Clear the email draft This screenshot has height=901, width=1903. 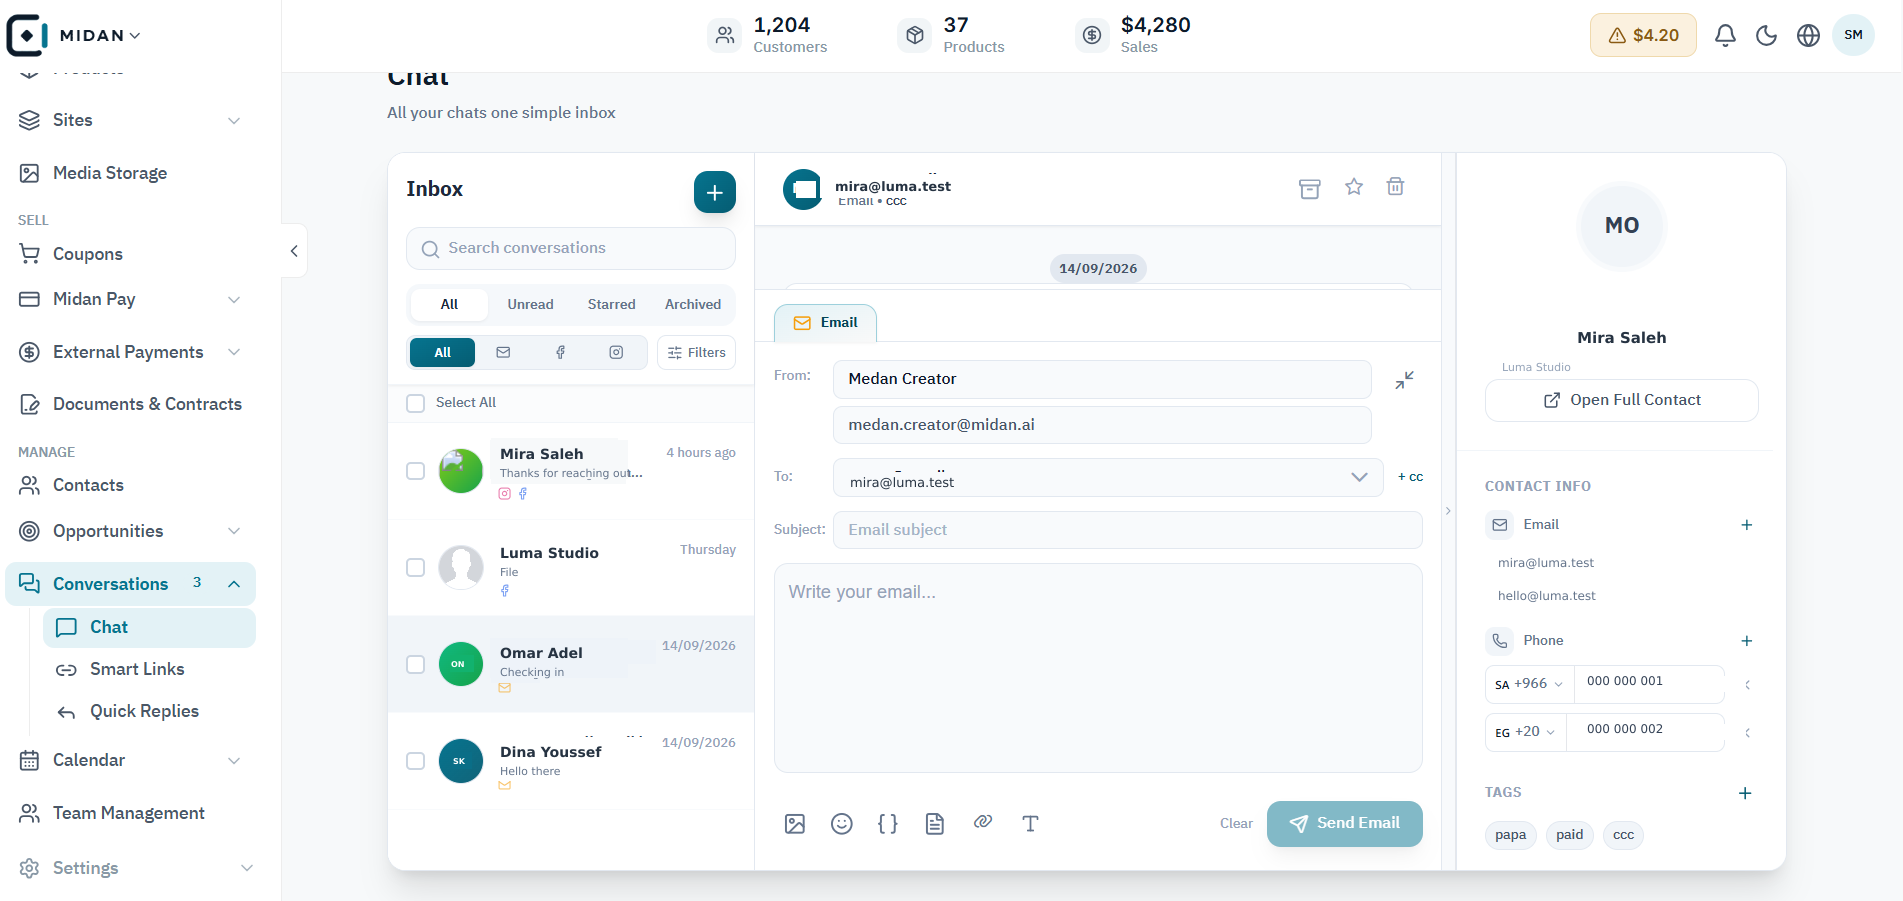[1236, 824]
